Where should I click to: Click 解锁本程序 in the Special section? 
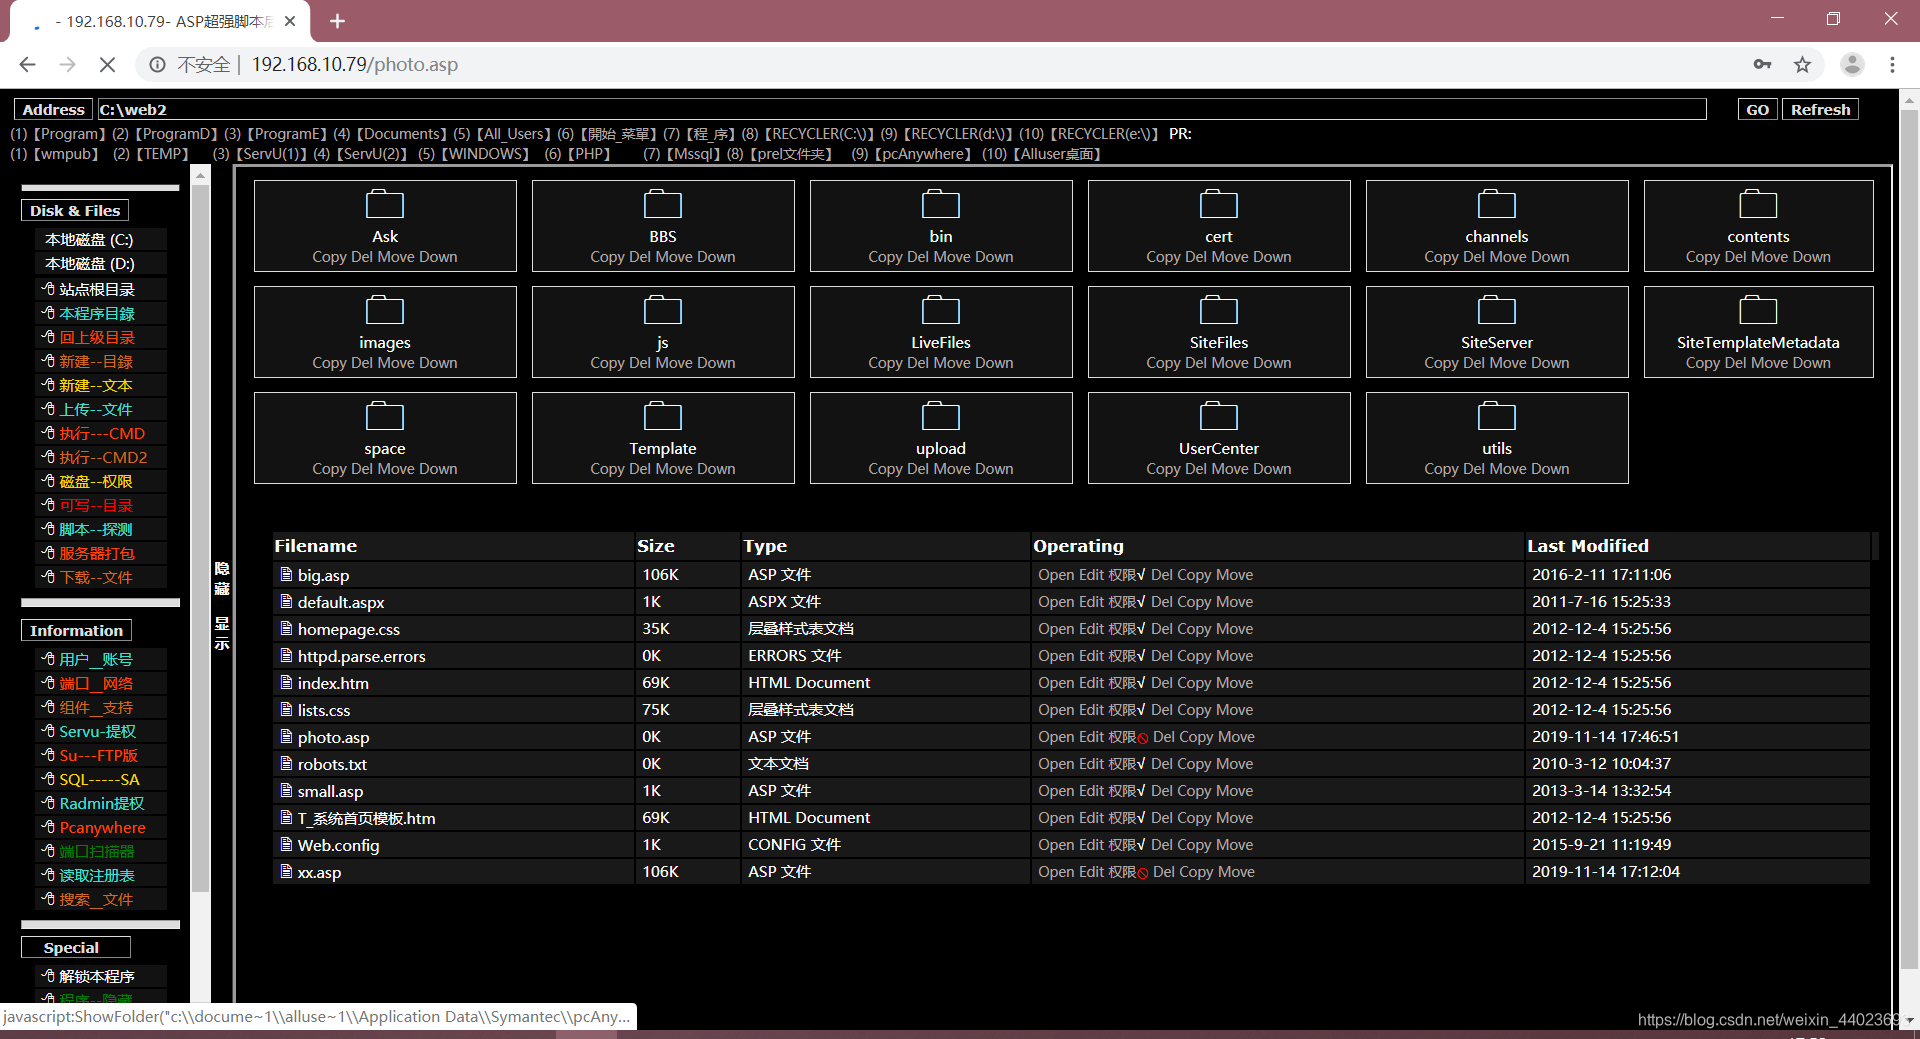pos(97,977)
